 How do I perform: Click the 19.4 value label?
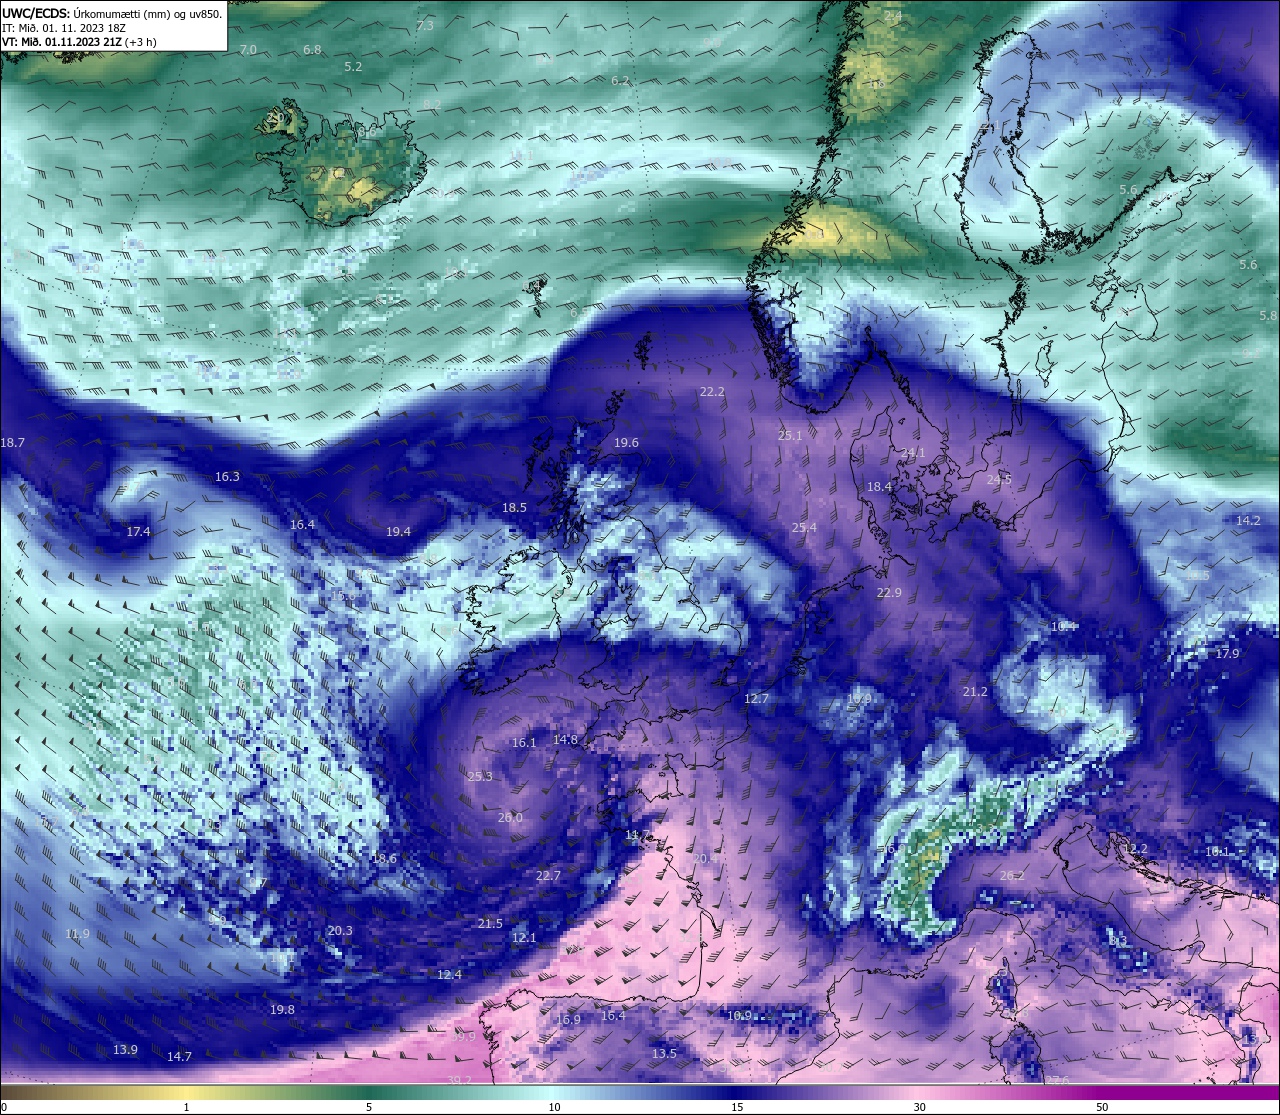pos(398,532)
